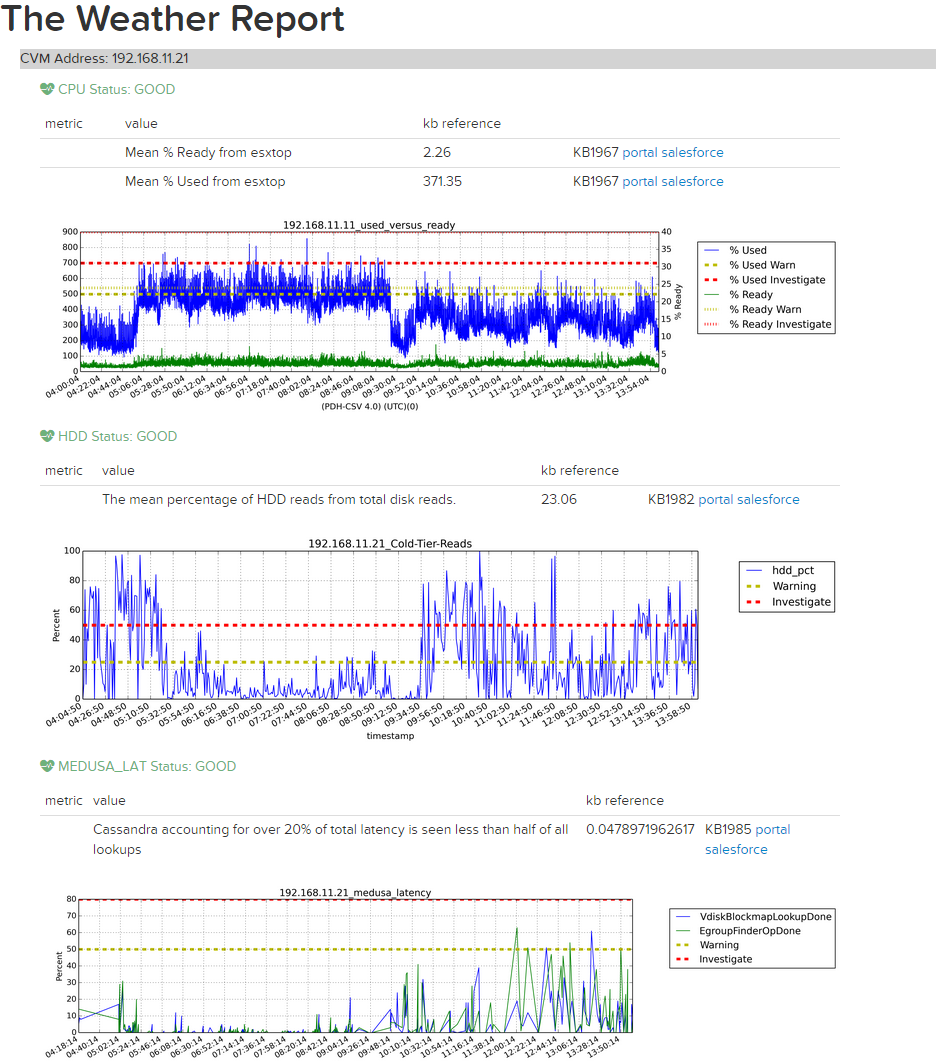936x1061 pixels.
Task: Click the heart icon beside CPU Status
Action: click(x=47, y=89)
